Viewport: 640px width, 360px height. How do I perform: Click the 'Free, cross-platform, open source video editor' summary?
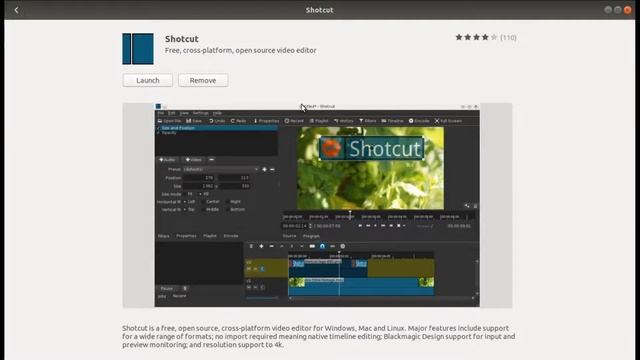tap(240, 50)
